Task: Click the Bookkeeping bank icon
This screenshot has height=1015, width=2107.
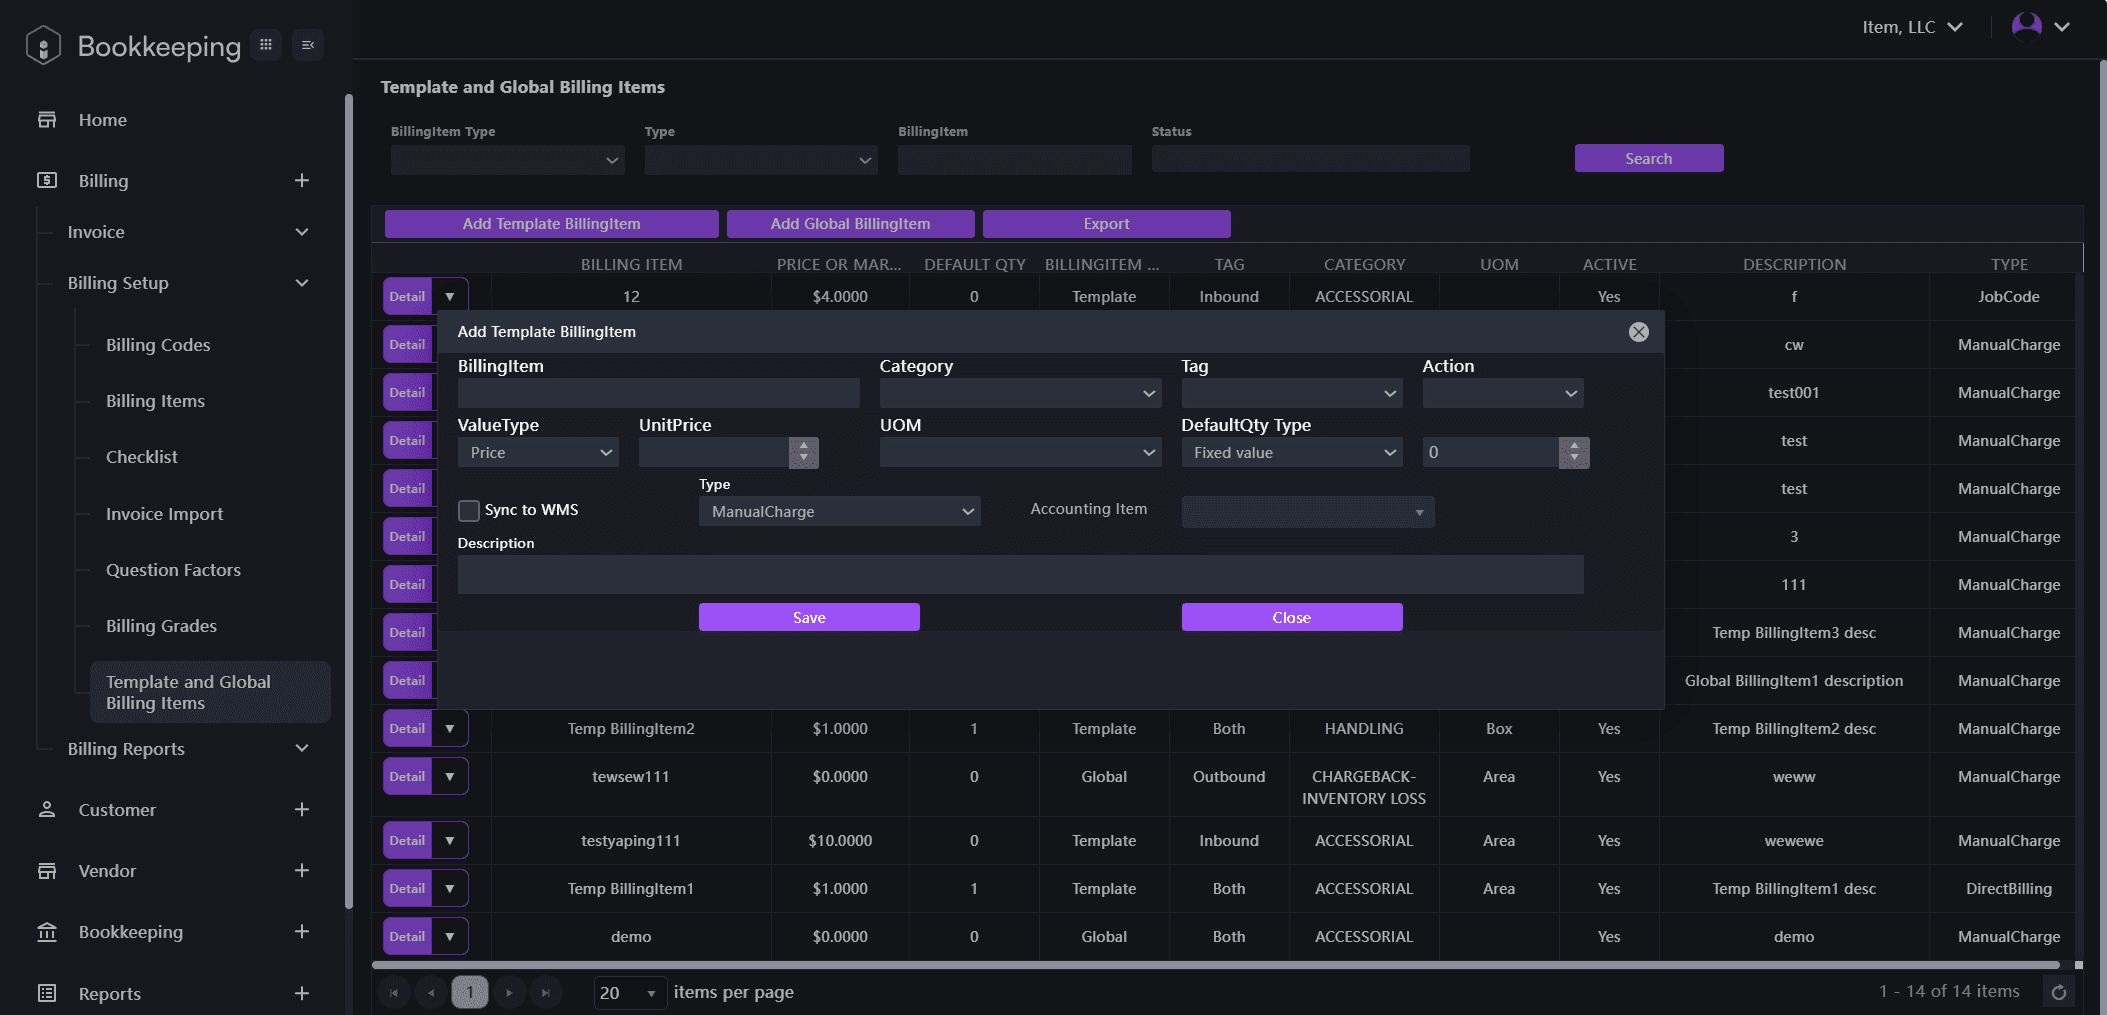Action: coord(47,932)
